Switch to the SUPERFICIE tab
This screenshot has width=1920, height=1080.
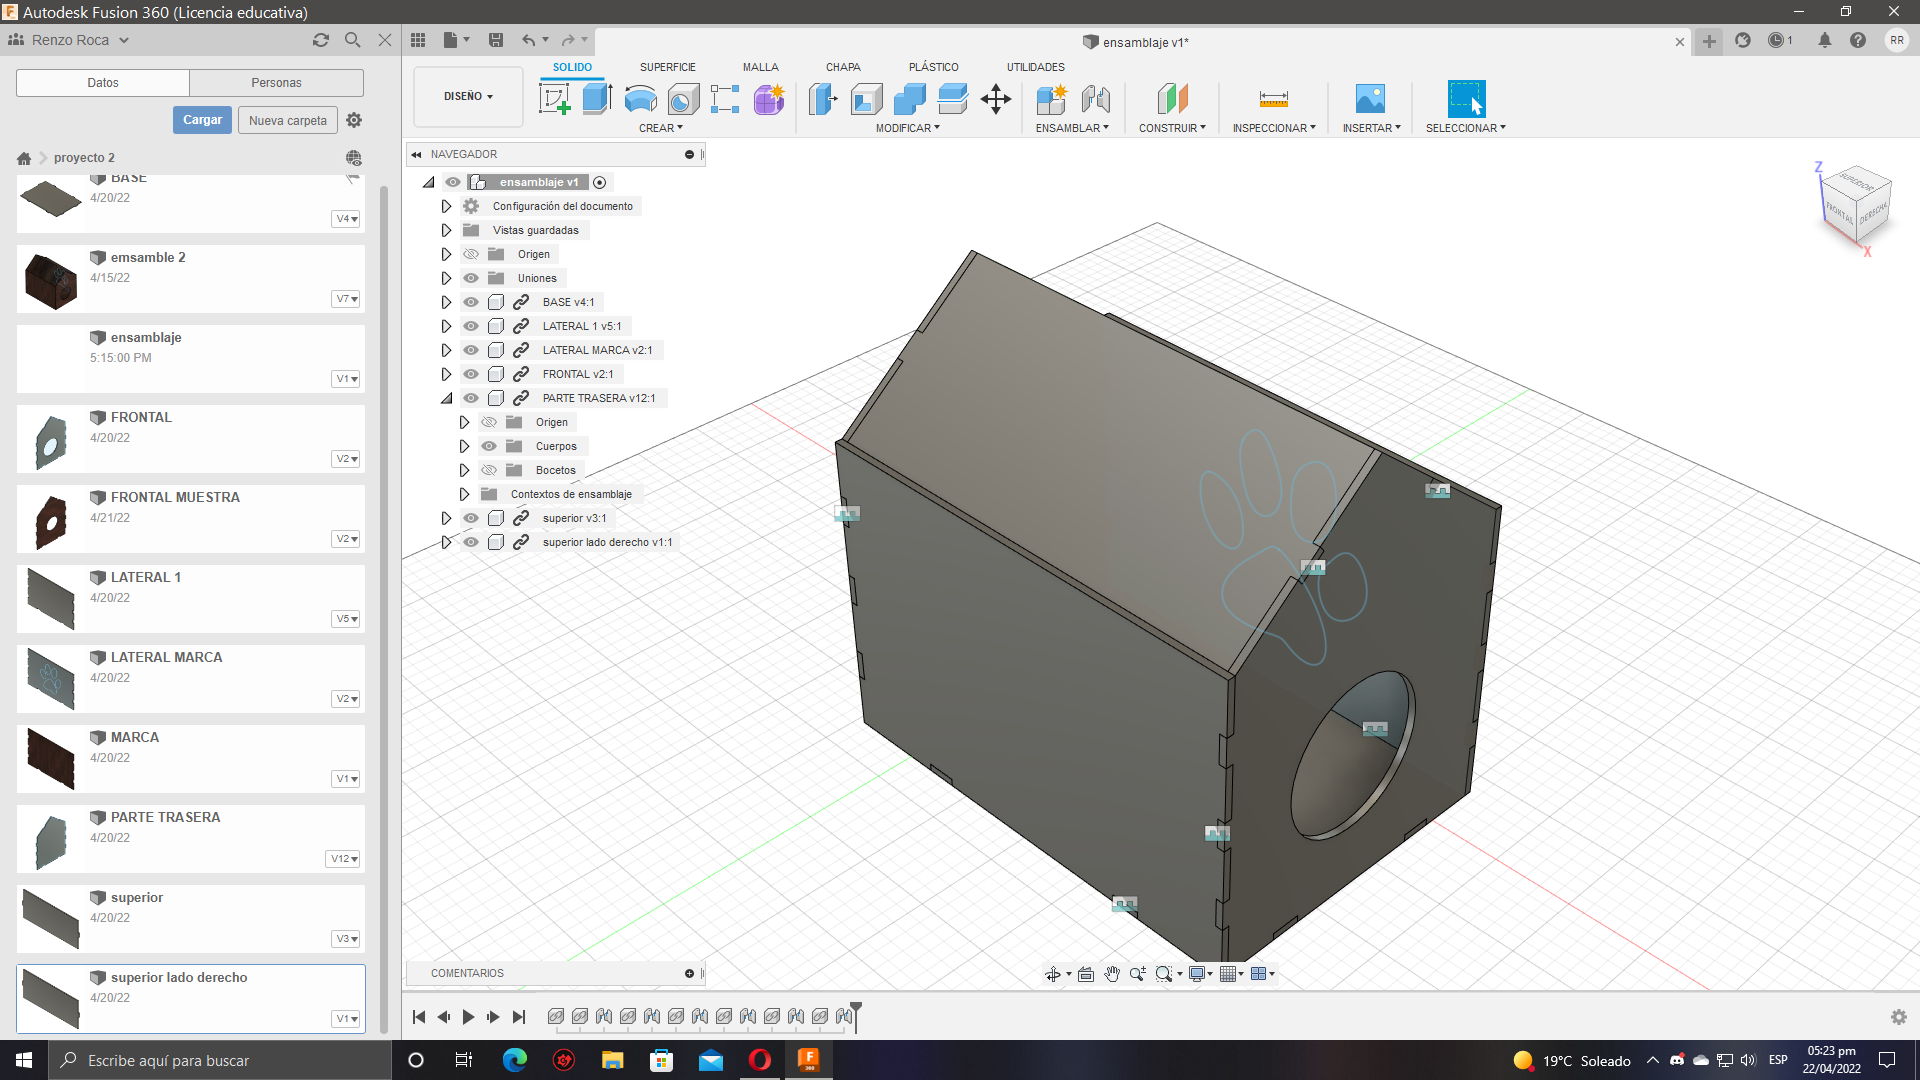pyautogui.click(x=667, y=67)
